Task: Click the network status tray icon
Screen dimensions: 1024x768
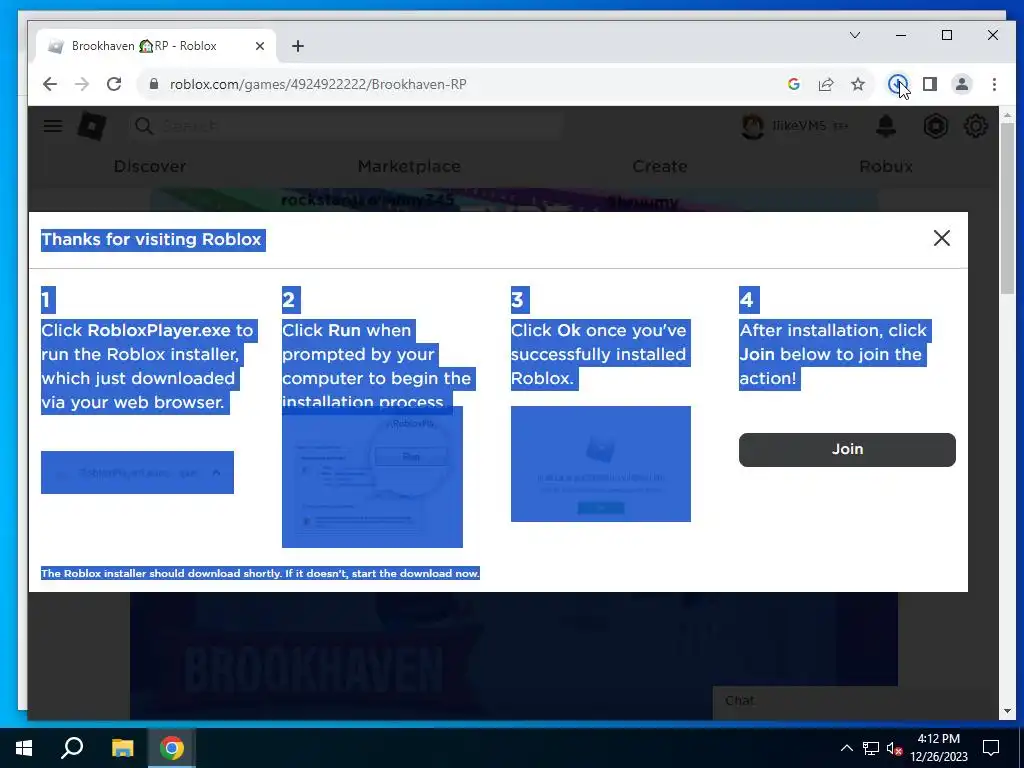Action: tap(871, 748)
